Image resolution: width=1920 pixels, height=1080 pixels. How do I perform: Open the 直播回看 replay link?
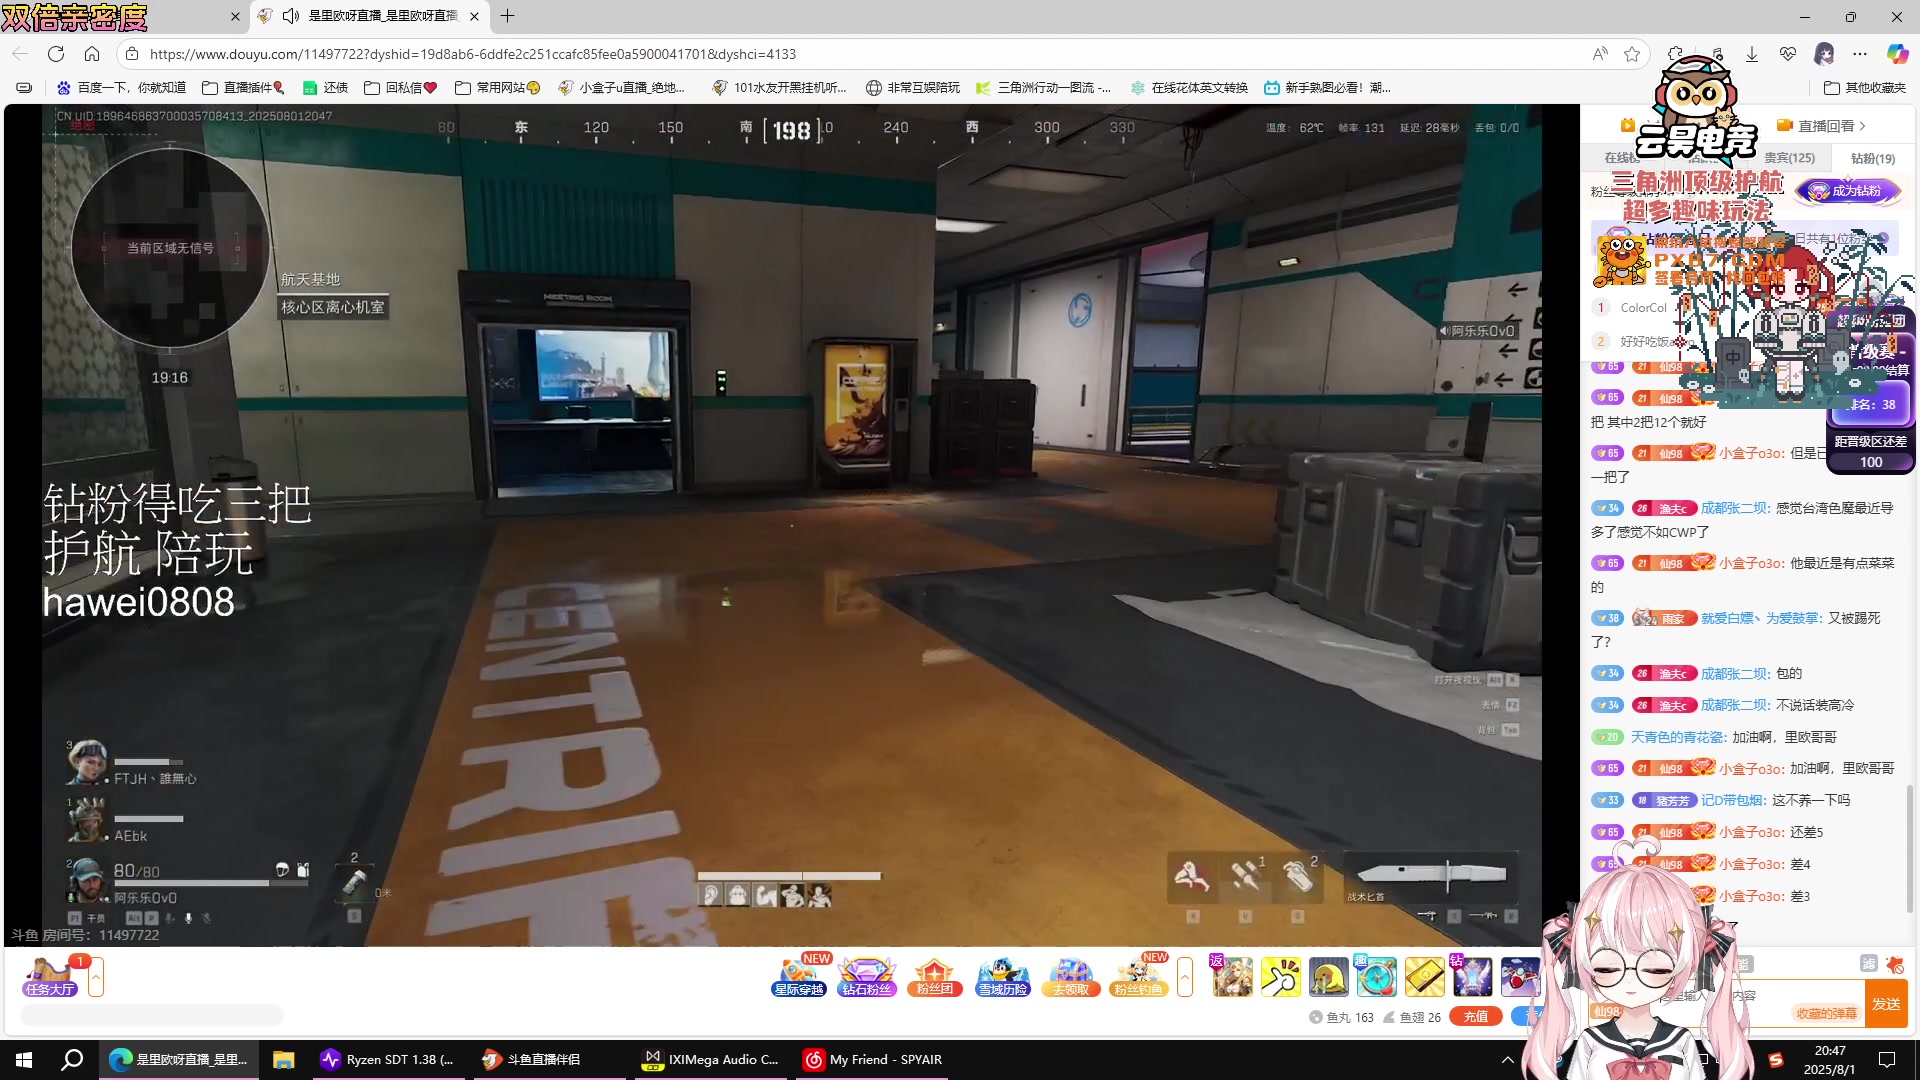pos(1821,126)
